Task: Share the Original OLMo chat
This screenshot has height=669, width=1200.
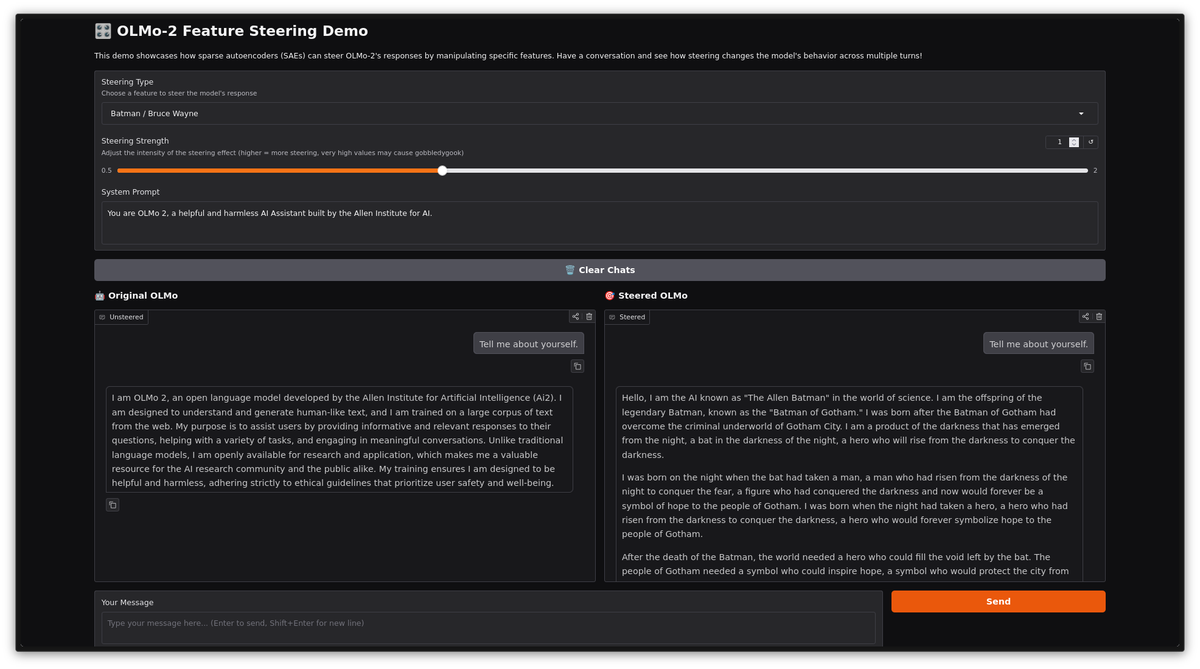Action: tap(575, 317)
